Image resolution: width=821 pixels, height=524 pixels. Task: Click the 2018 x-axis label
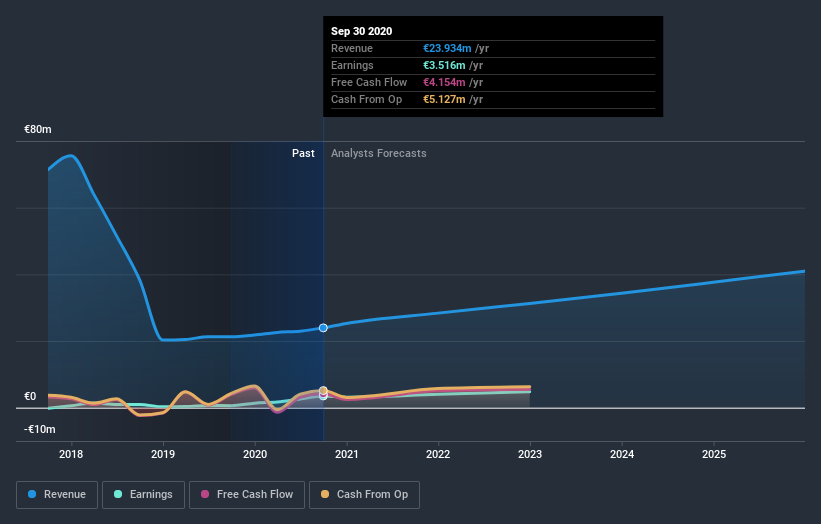(71, 454)
